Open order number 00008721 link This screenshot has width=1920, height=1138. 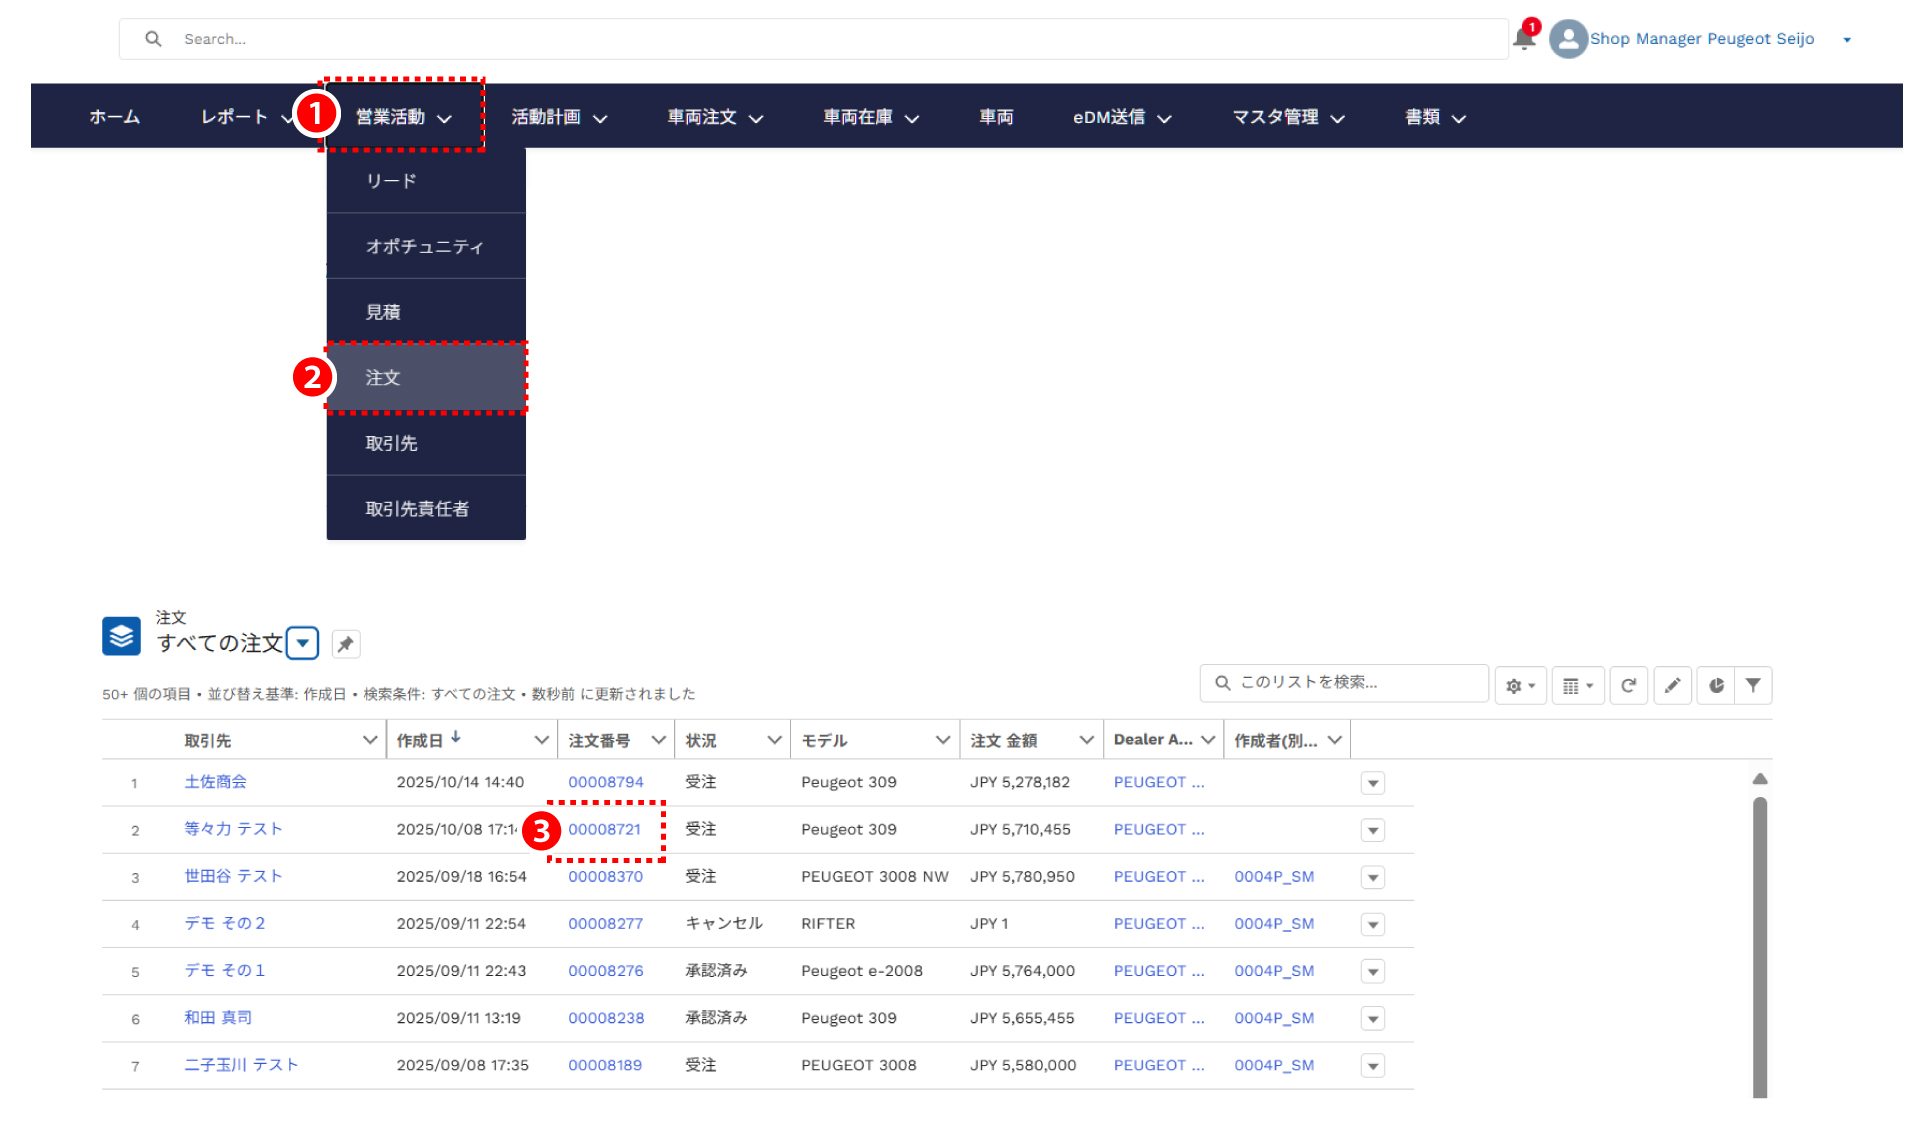[x=604, y=829]
